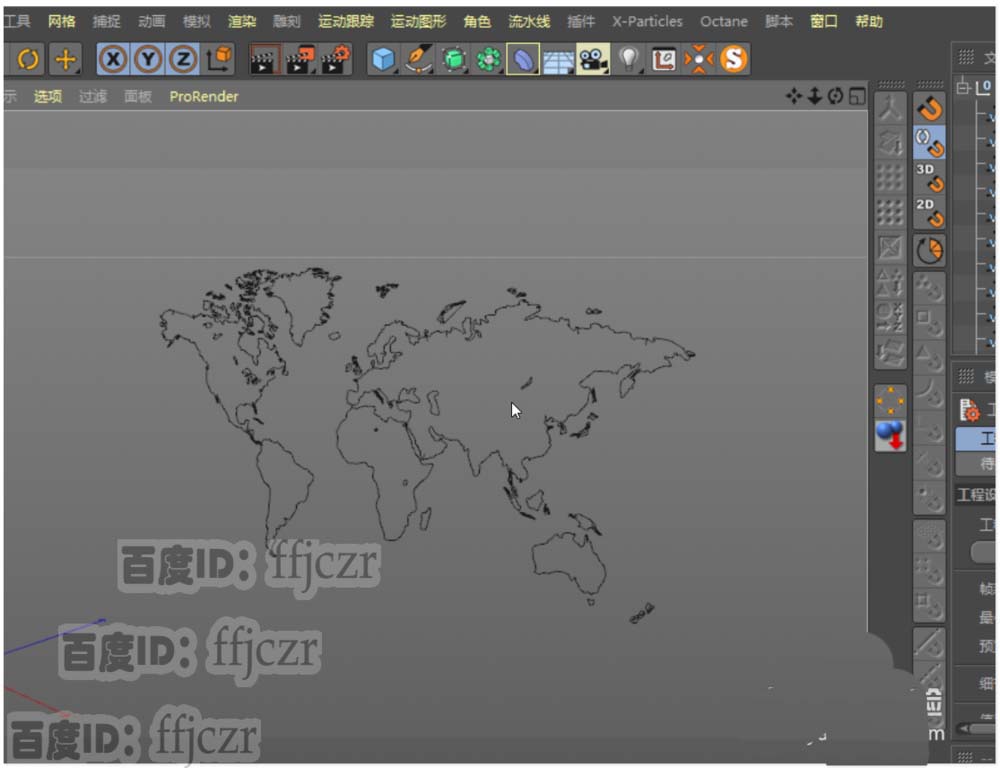The width and height of the screenshot is (1000, 768).
Task: Toggle the Y axis lock
Action: point(148,59)
